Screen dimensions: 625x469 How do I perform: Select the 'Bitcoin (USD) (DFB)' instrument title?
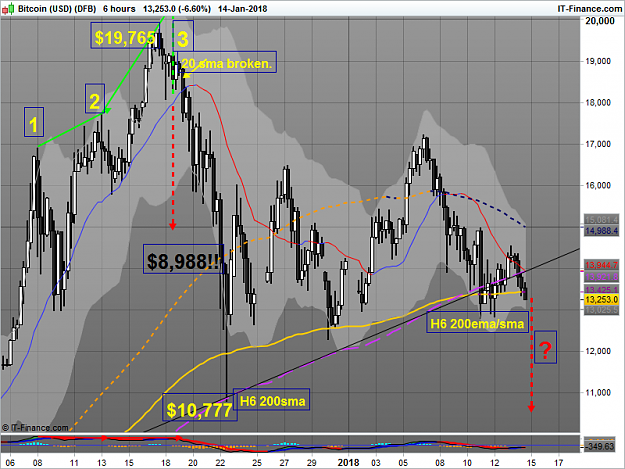click(57, 9)
